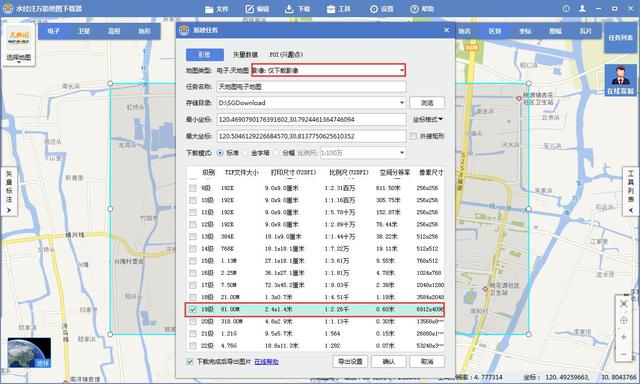The image size is (640, 384).
Task: Click the 取消 cancel button
Action: point(427,362)
